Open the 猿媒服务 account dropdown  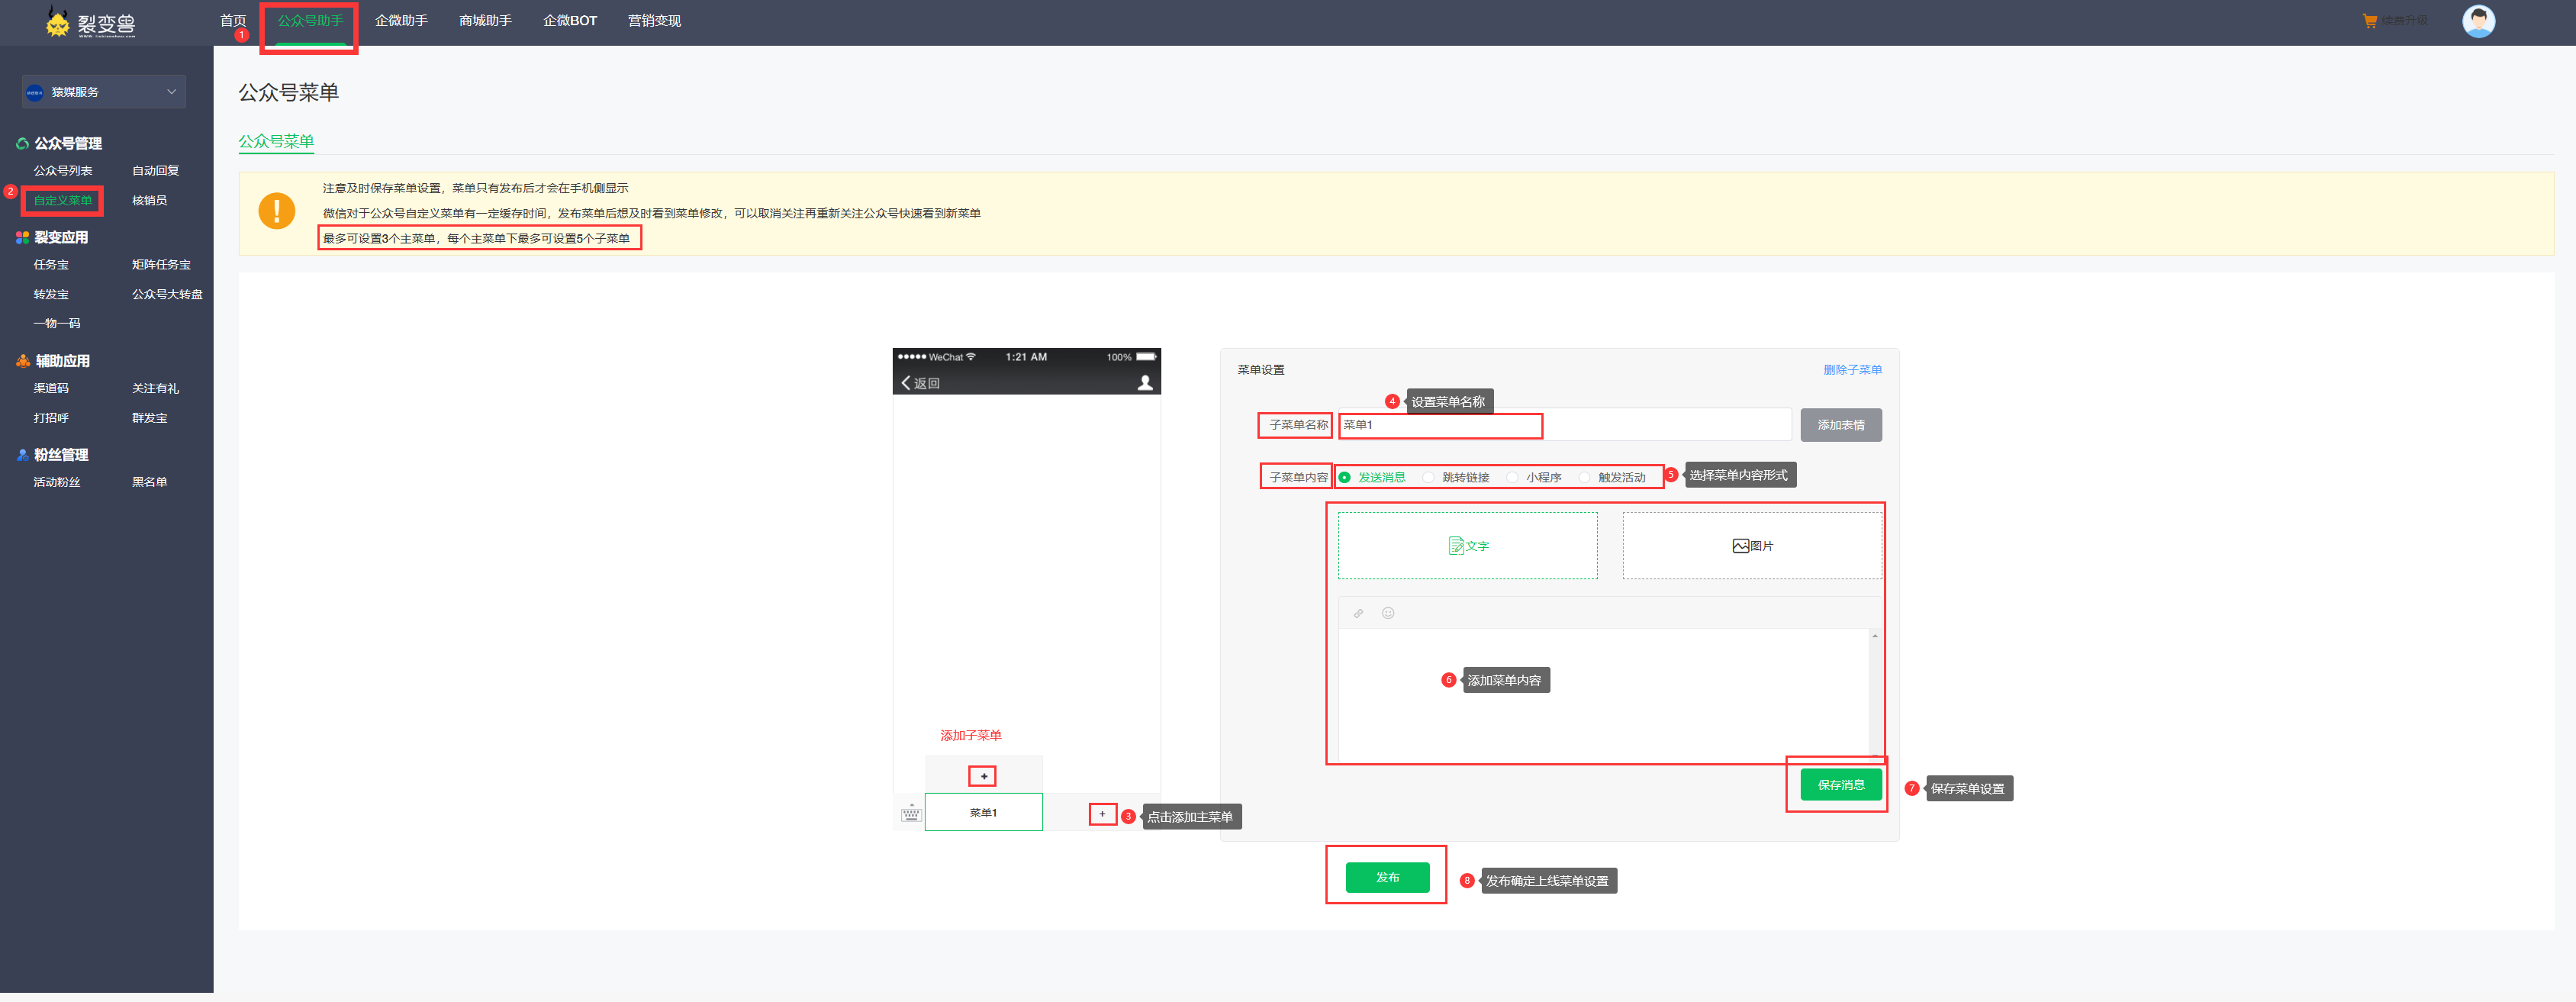(103, 92)
